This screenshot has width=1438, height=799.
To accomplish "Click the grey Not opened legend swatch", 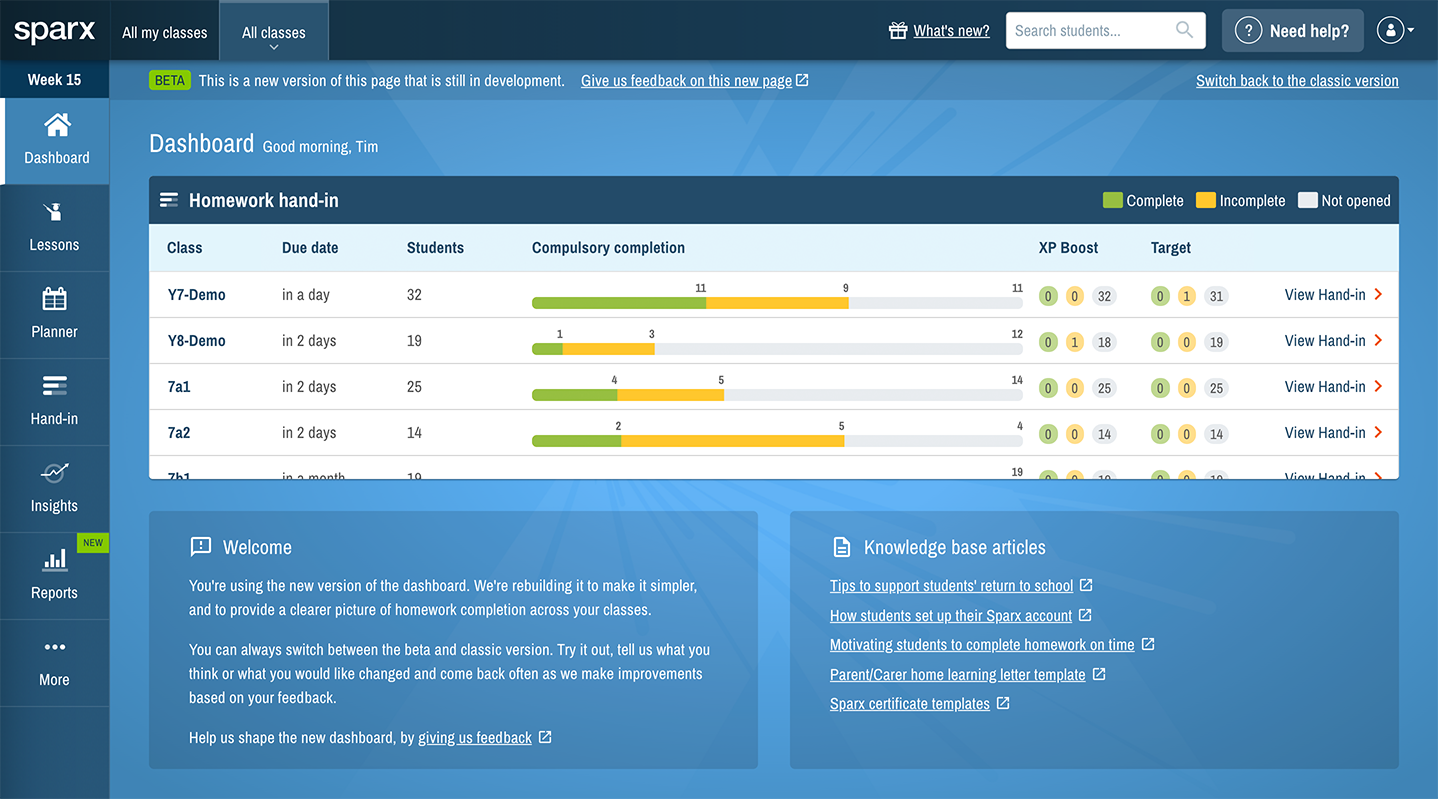I will click(1307, 200).
